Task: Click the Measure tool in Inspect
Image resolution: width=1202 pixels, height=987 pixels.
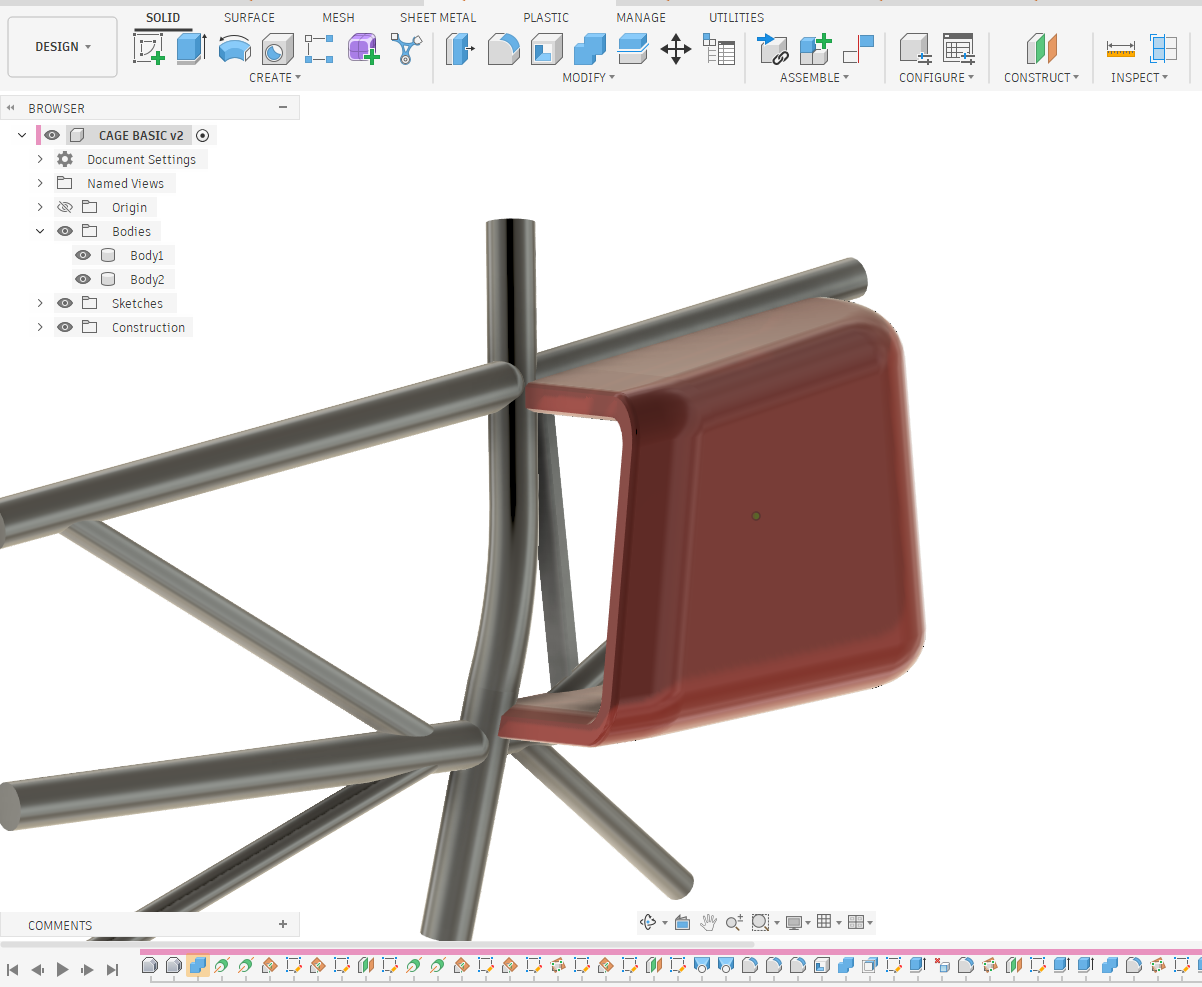Action: pos(1121,48)
